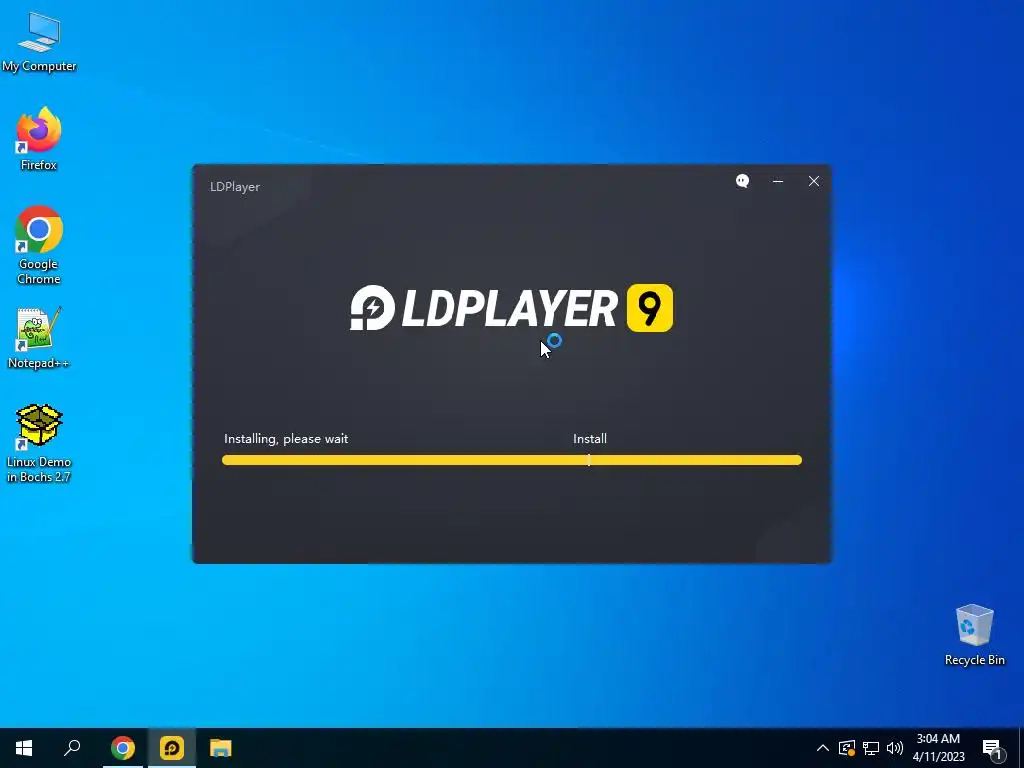The height and width of the screenshot is (768, 1024).
Task: Open the LDPlayer installer feedback chat icon
Action: pos(743,181)
